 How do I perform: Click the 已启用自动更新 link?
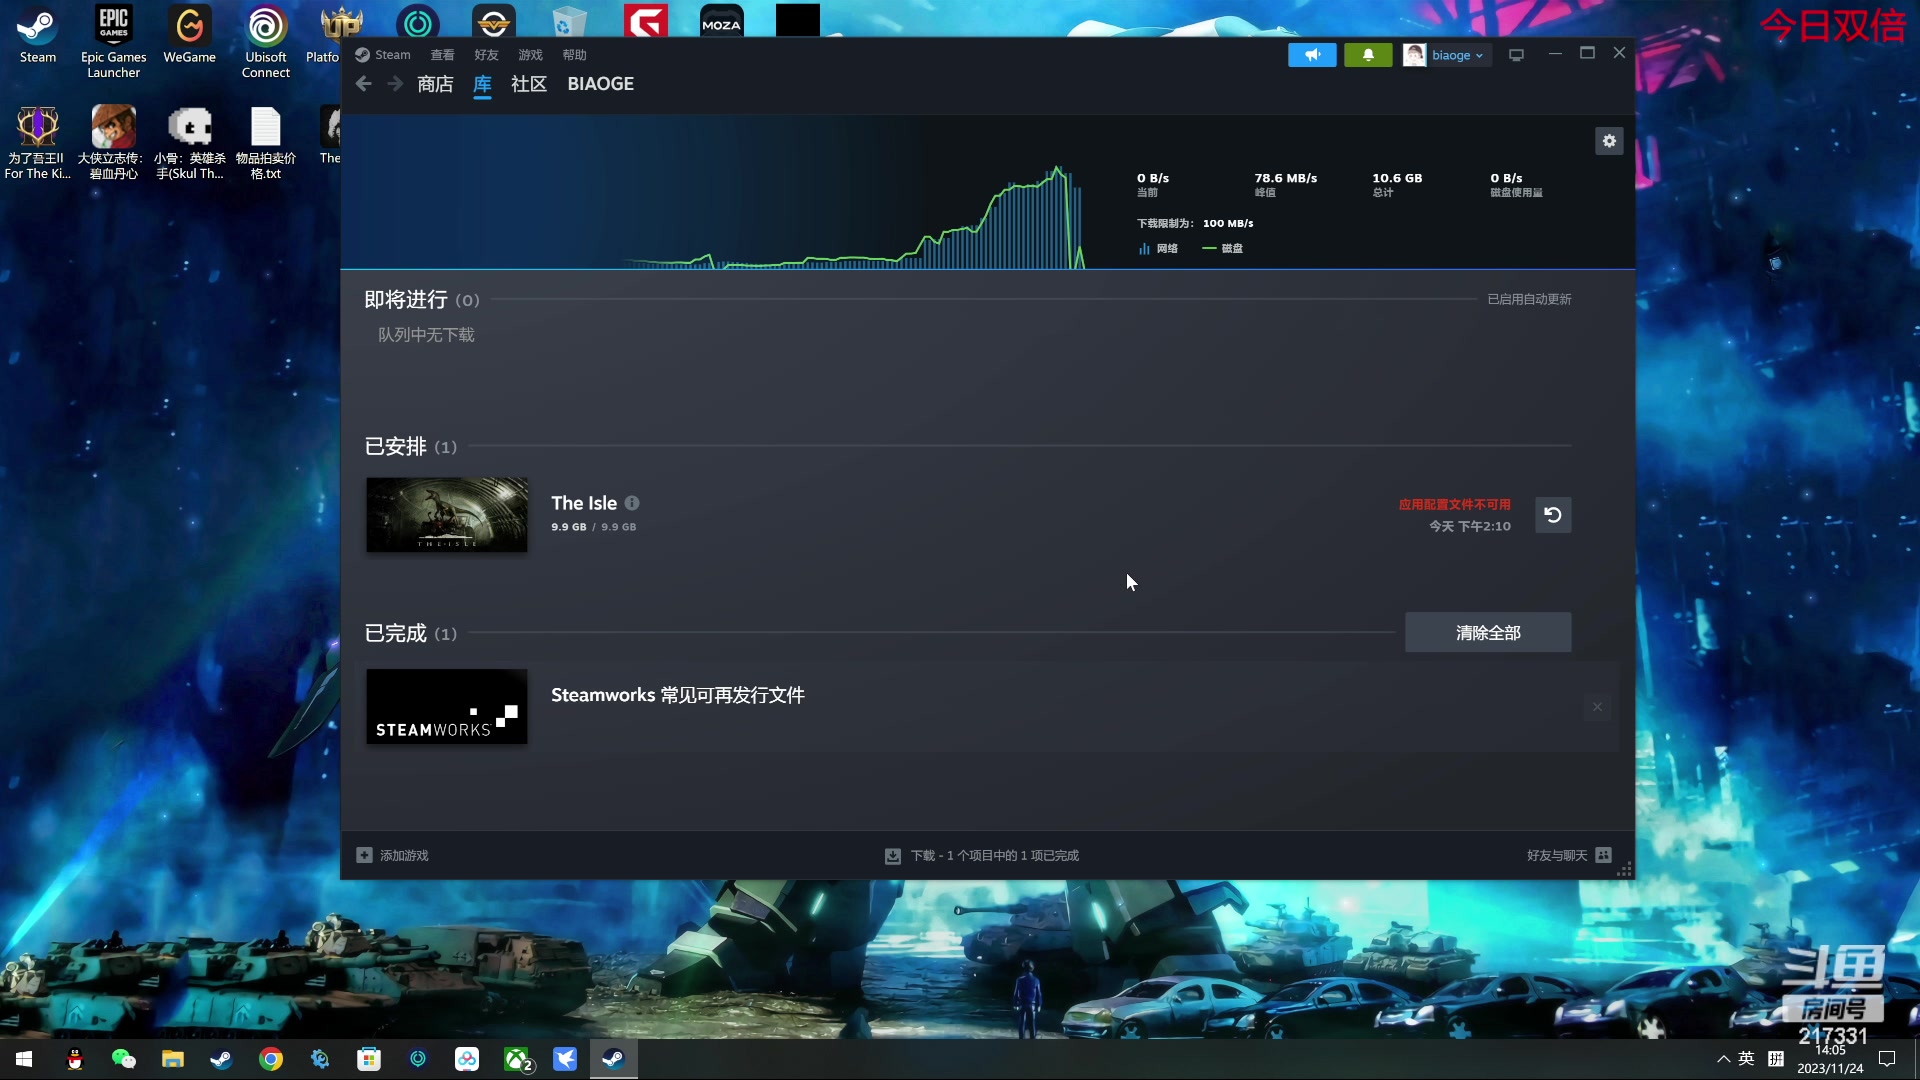(x=1529, y=299)
